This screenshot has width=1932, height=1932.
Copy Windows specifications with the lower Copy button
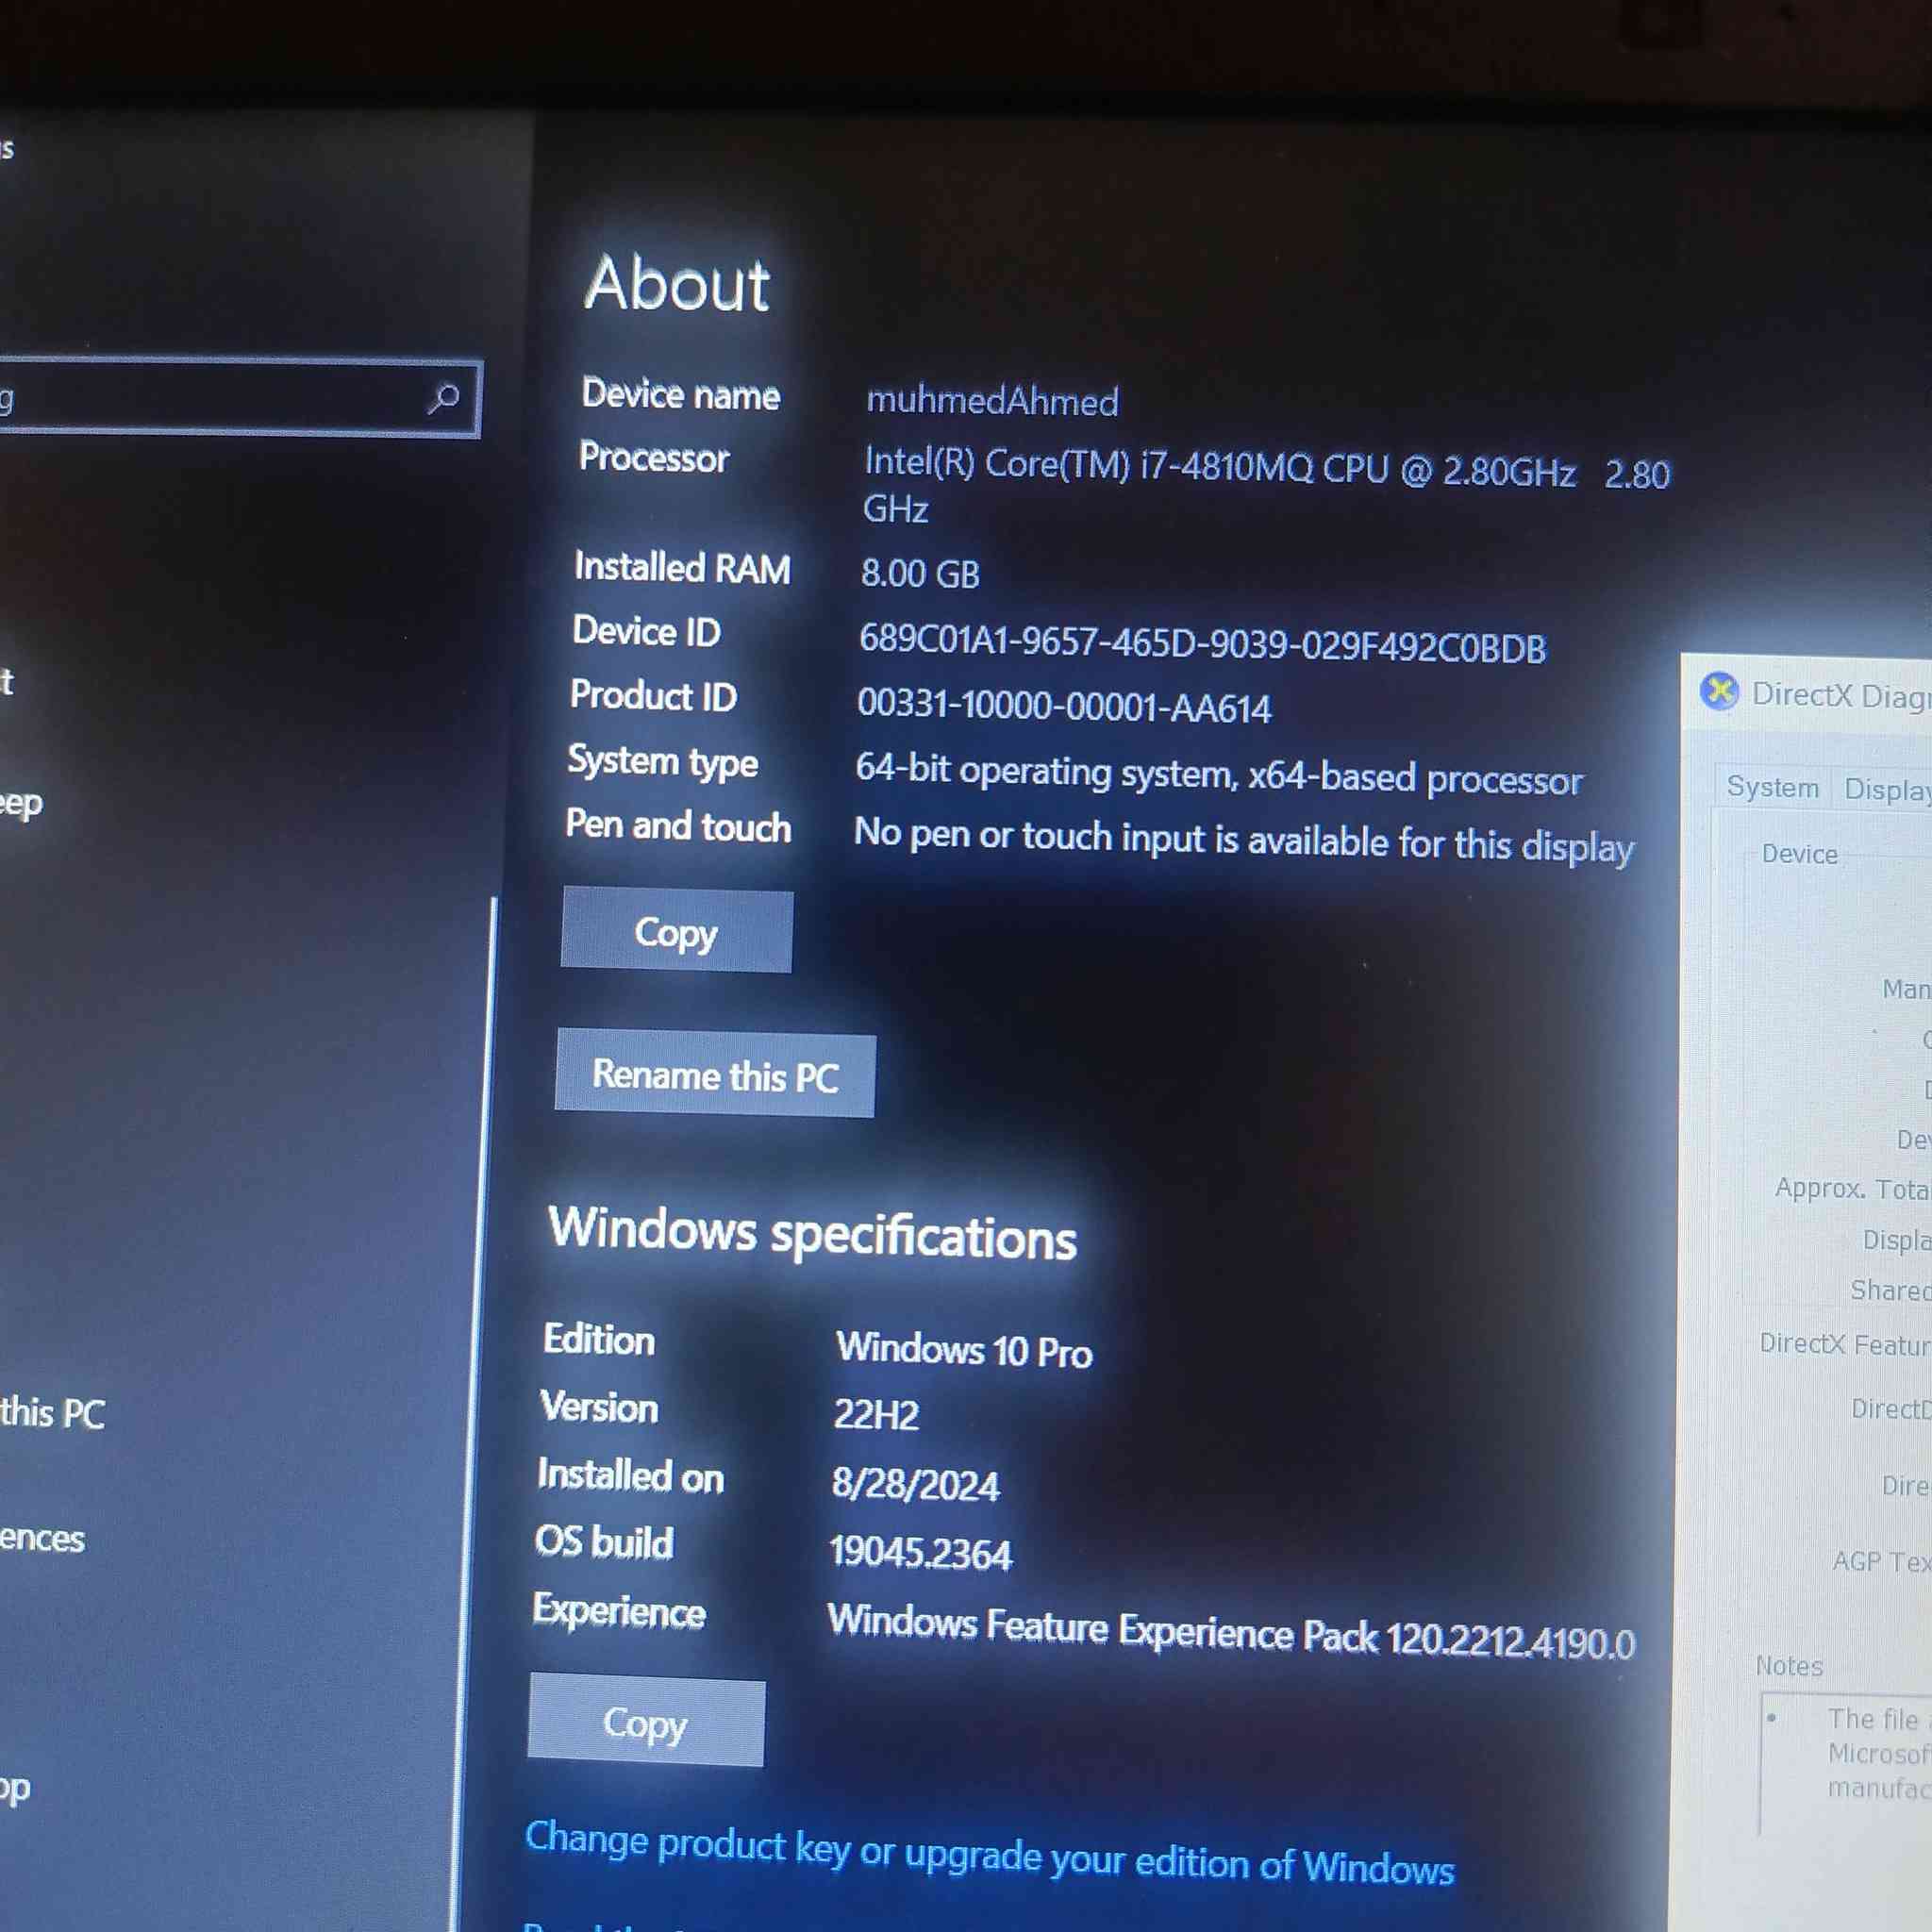coord(645,1723)
